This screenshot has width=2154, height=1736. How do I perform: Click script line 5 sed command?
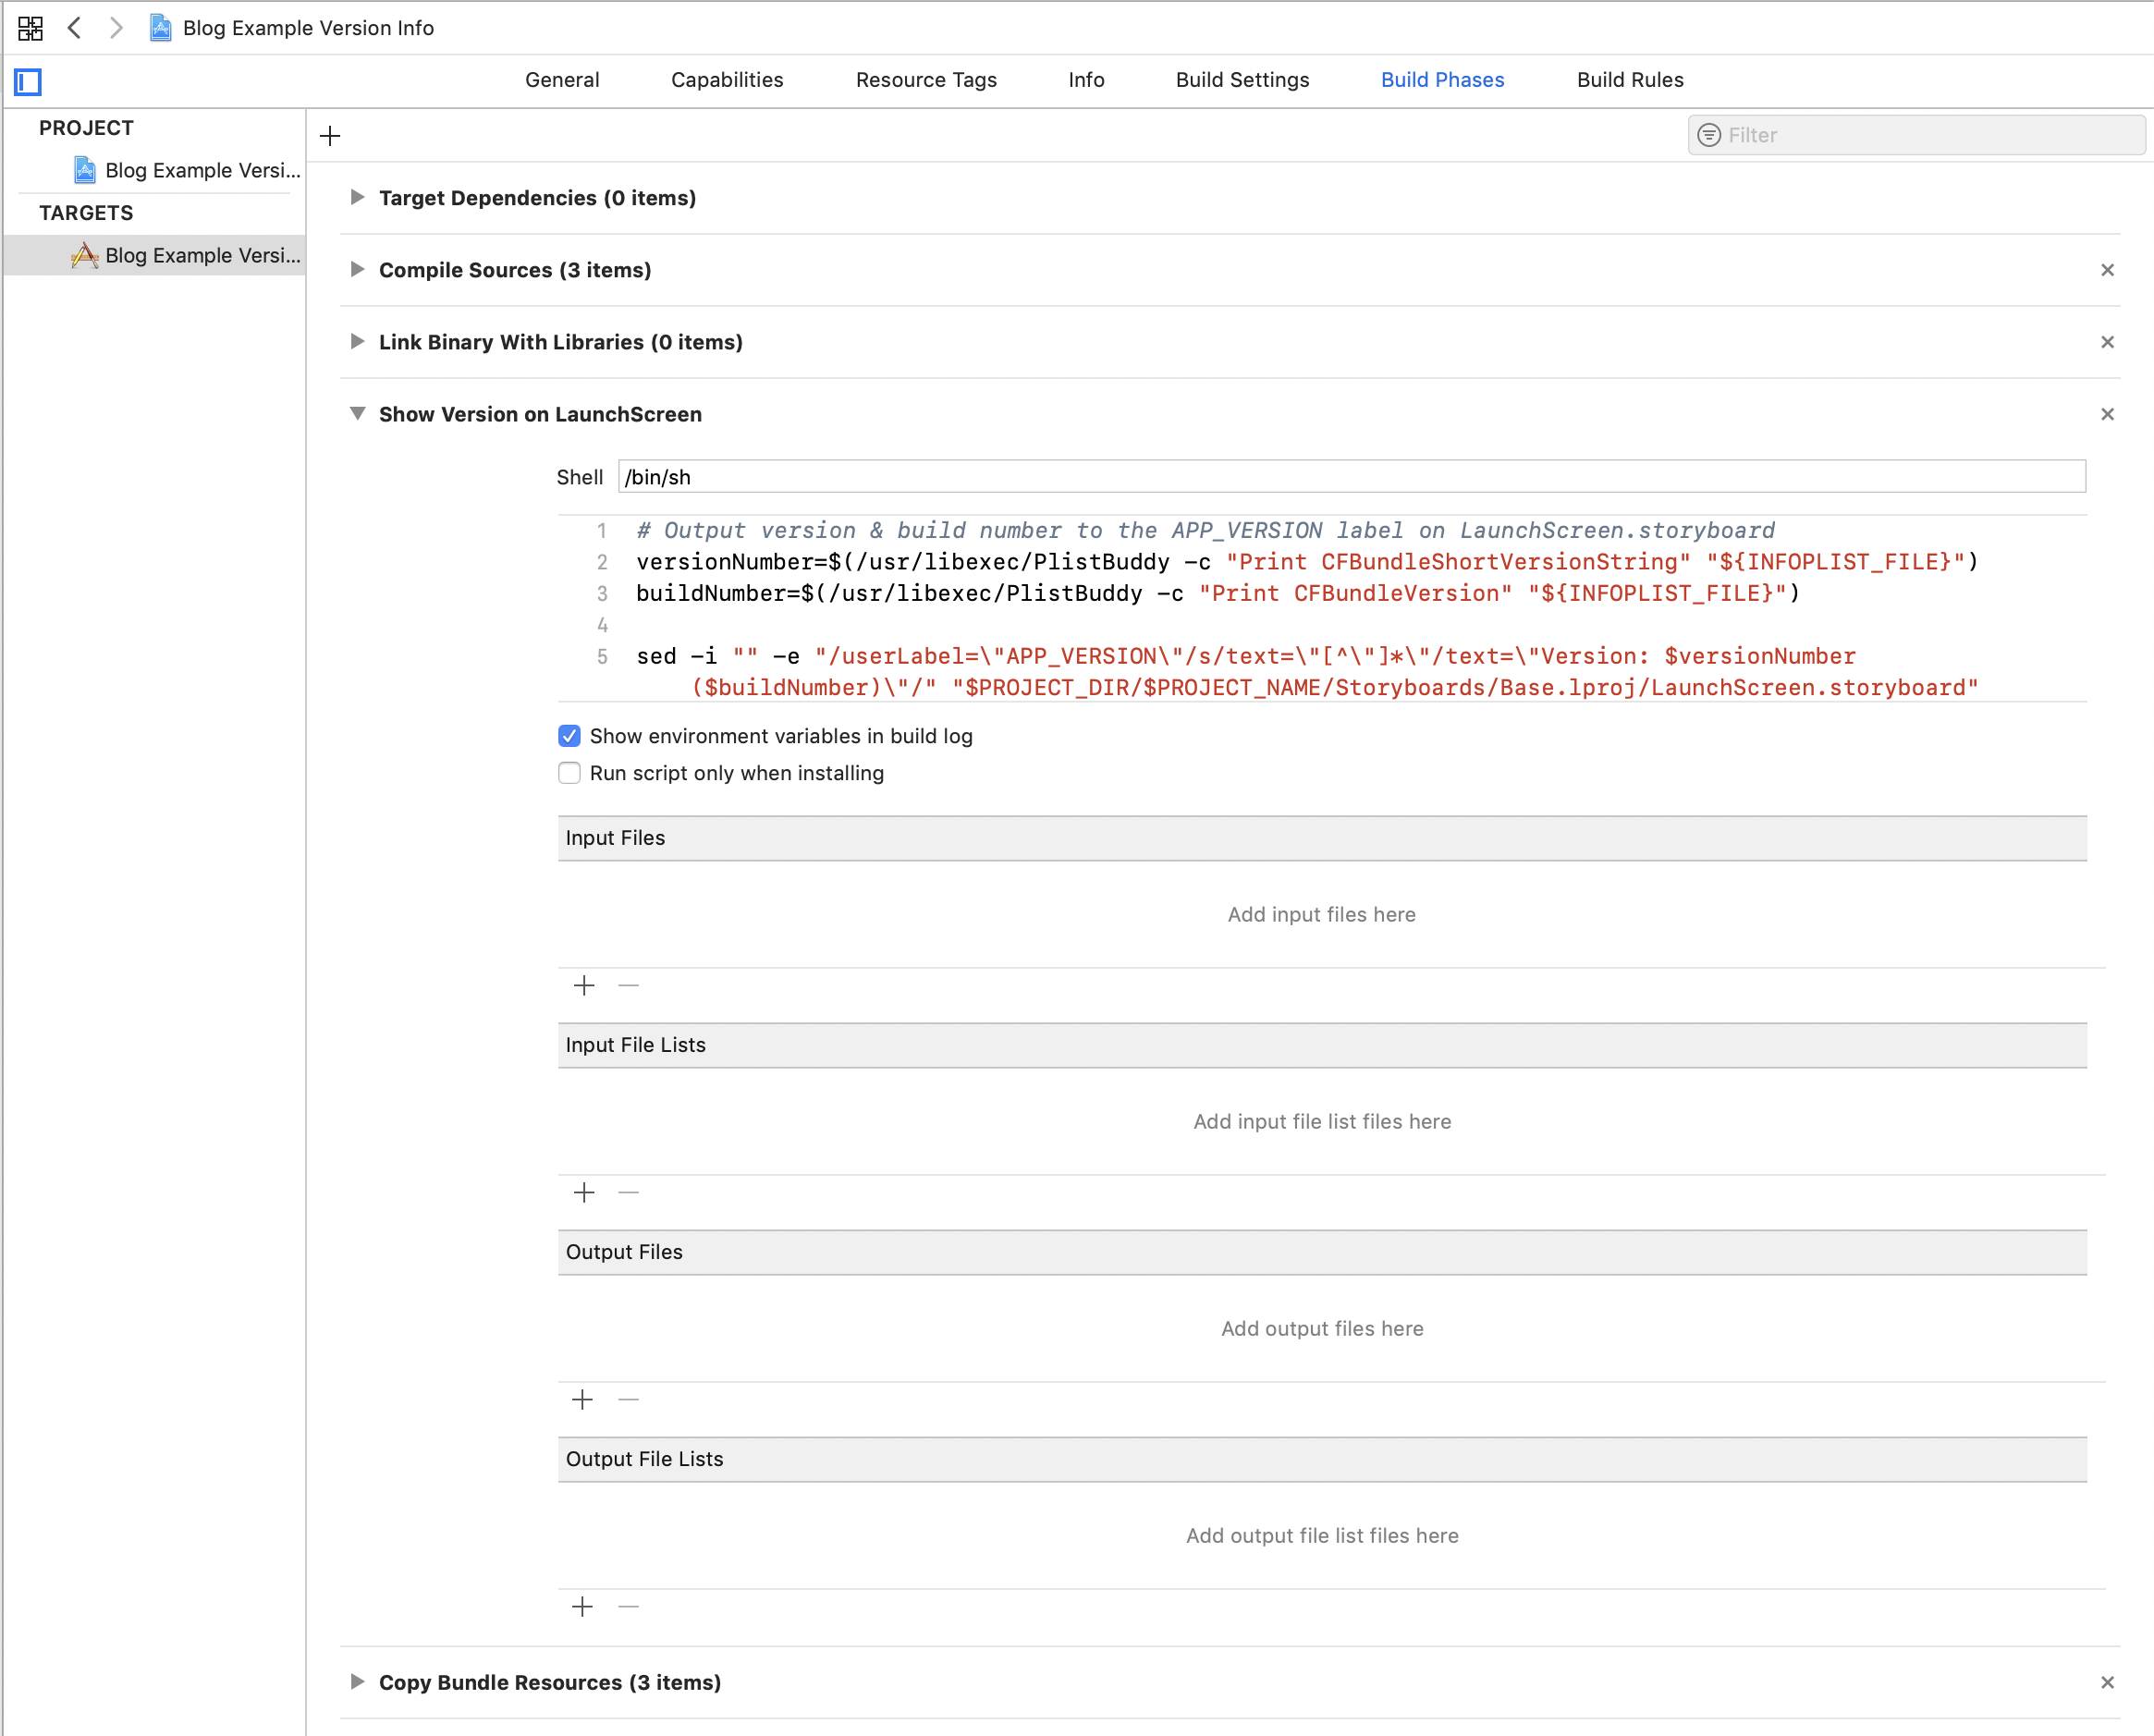tap(1306, 672)
